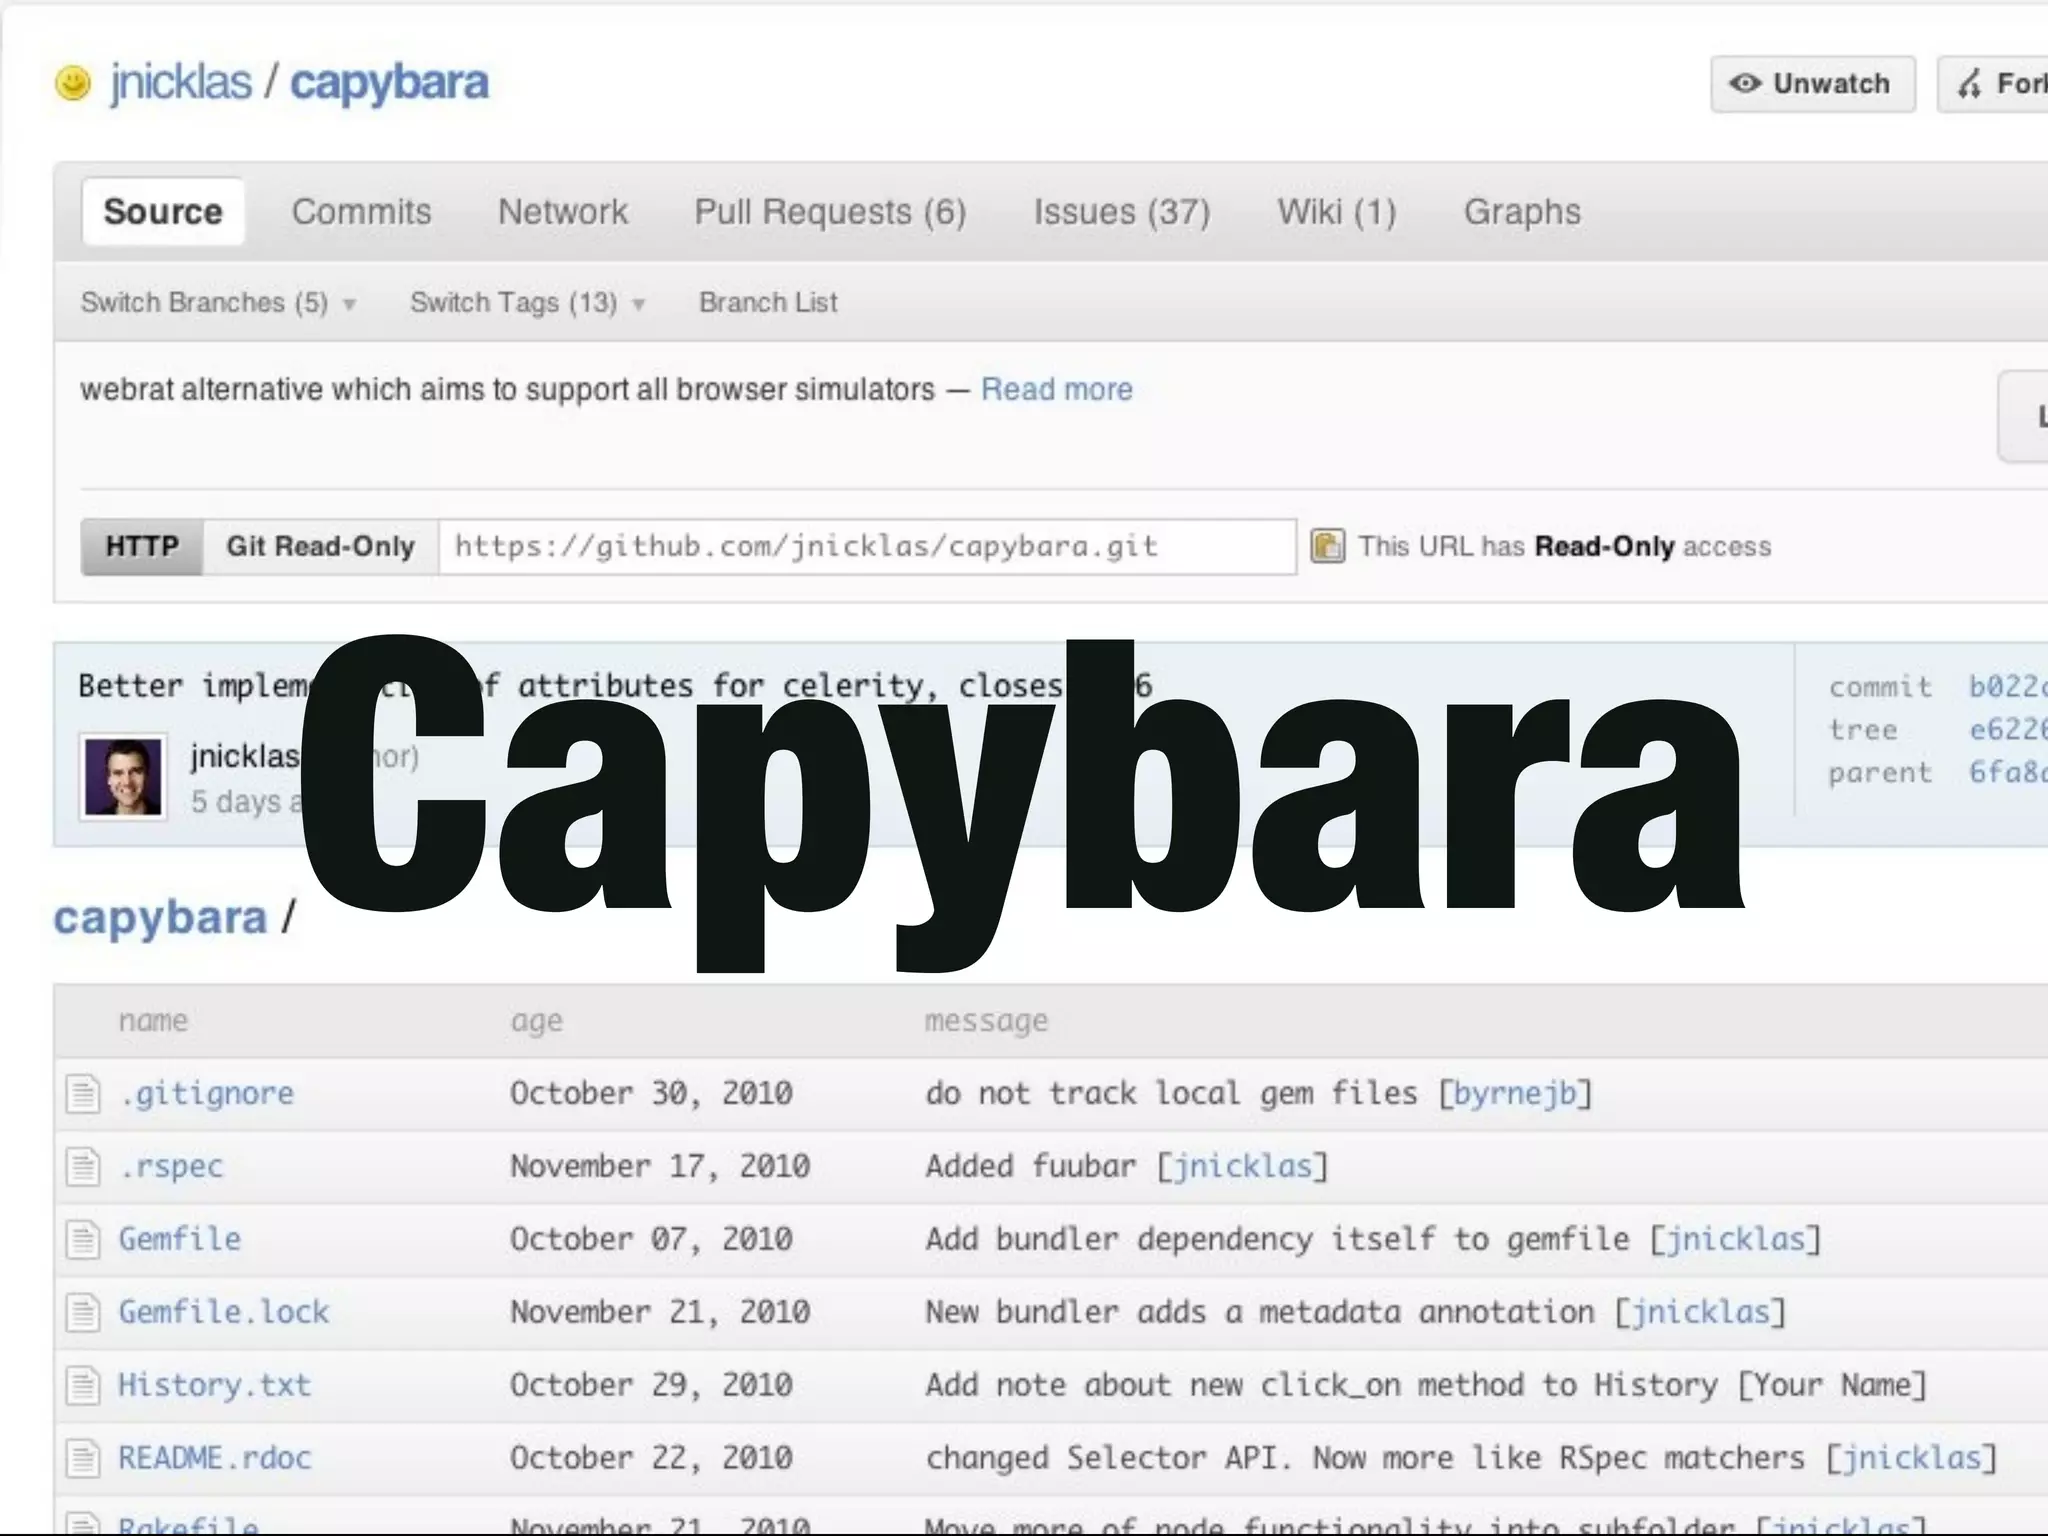This screenshot has width=2048, height=1536.
Task: Go to Pull Requests (6) tab
Action: [x=830, y=212]
